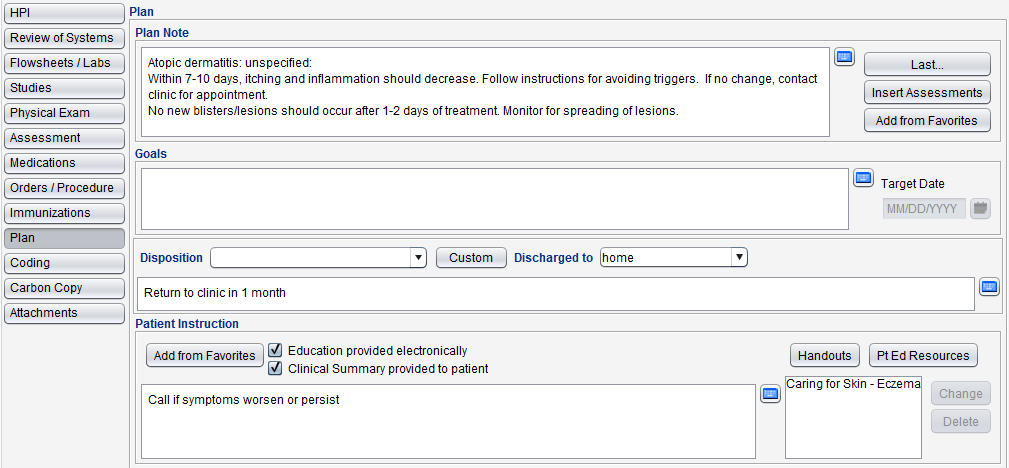Click the Pt Ed Resources button
The width and height of the screenshot is (1009, 468).
click(923, 355)
